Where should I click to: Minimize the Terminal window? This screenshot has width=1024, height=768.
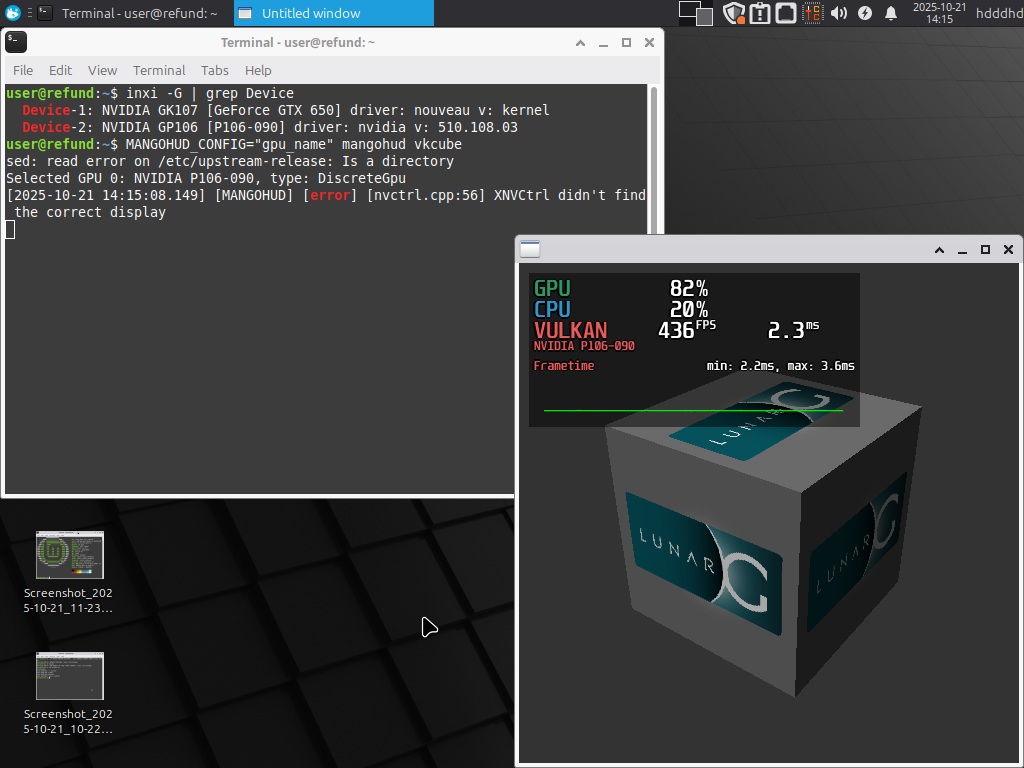(x=603, y=42)
